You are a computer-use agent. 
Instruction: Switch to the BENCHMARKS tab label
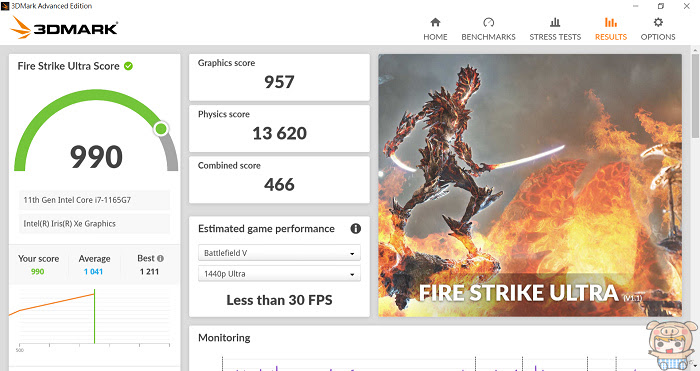coord(488,37)
